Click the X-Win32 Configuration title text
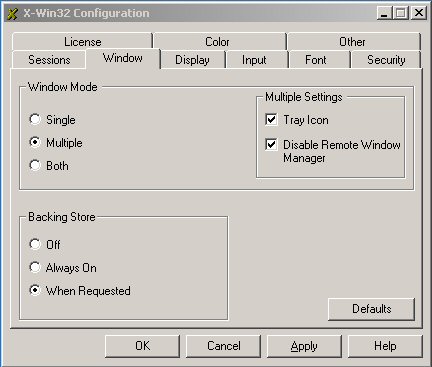 (x=86, y=13)
